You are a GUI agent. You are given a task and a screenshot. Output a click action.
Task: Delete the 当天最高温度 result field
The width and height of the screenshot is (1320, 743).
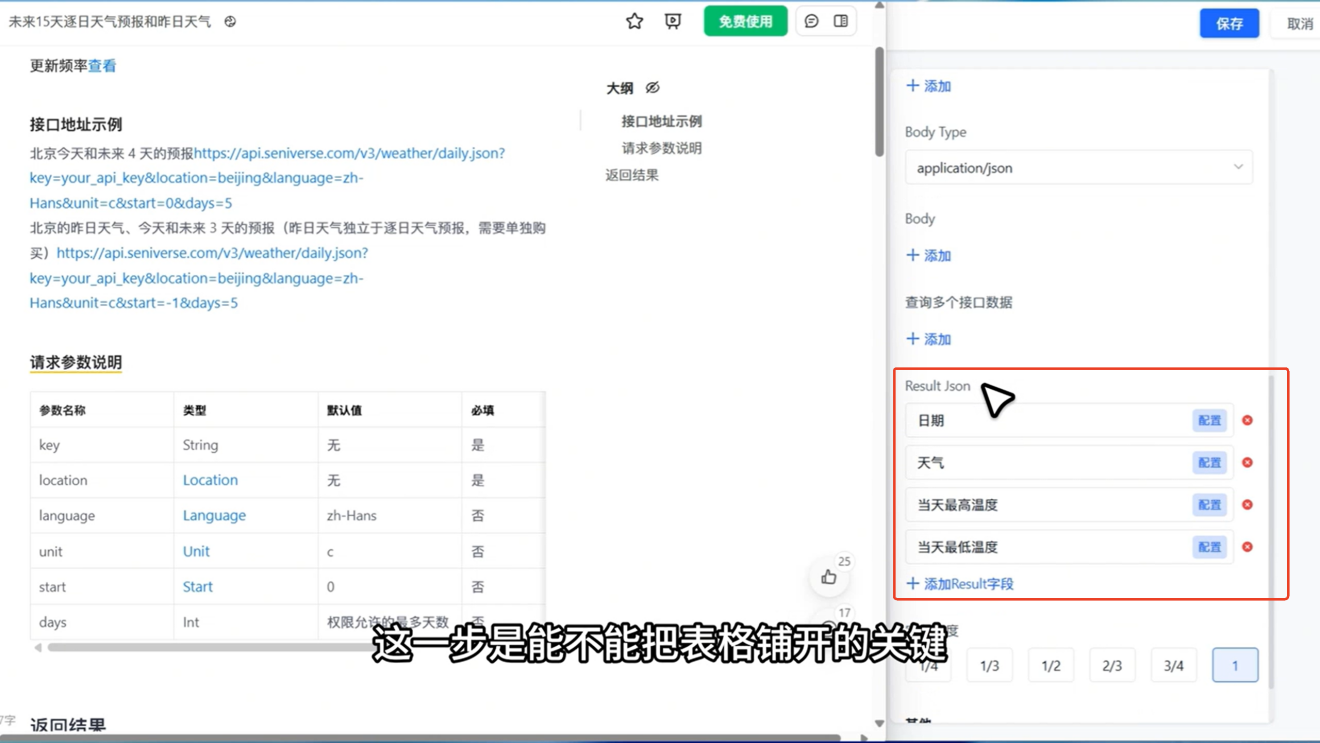1247,505
